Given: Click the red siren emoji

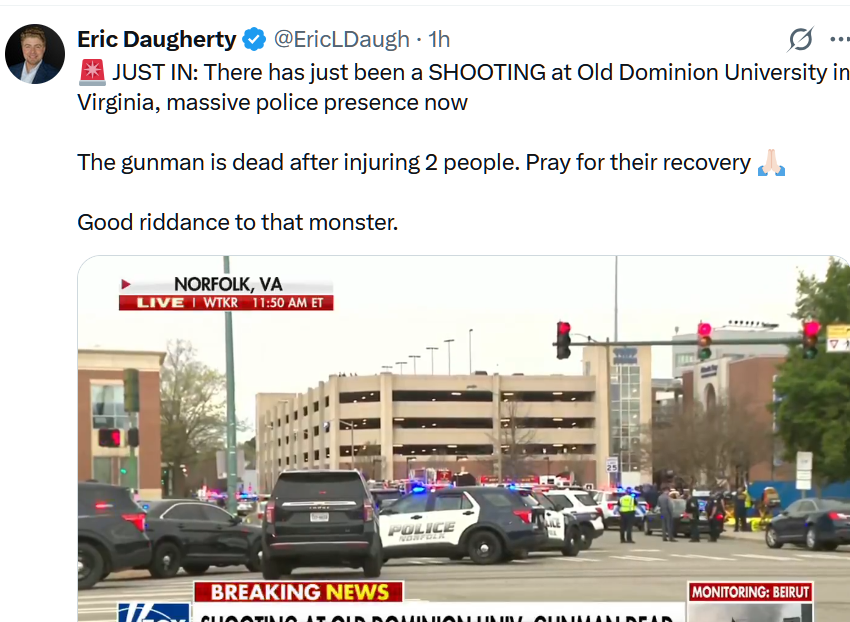Looking at the screenshot, I should [x=92, y=73].
